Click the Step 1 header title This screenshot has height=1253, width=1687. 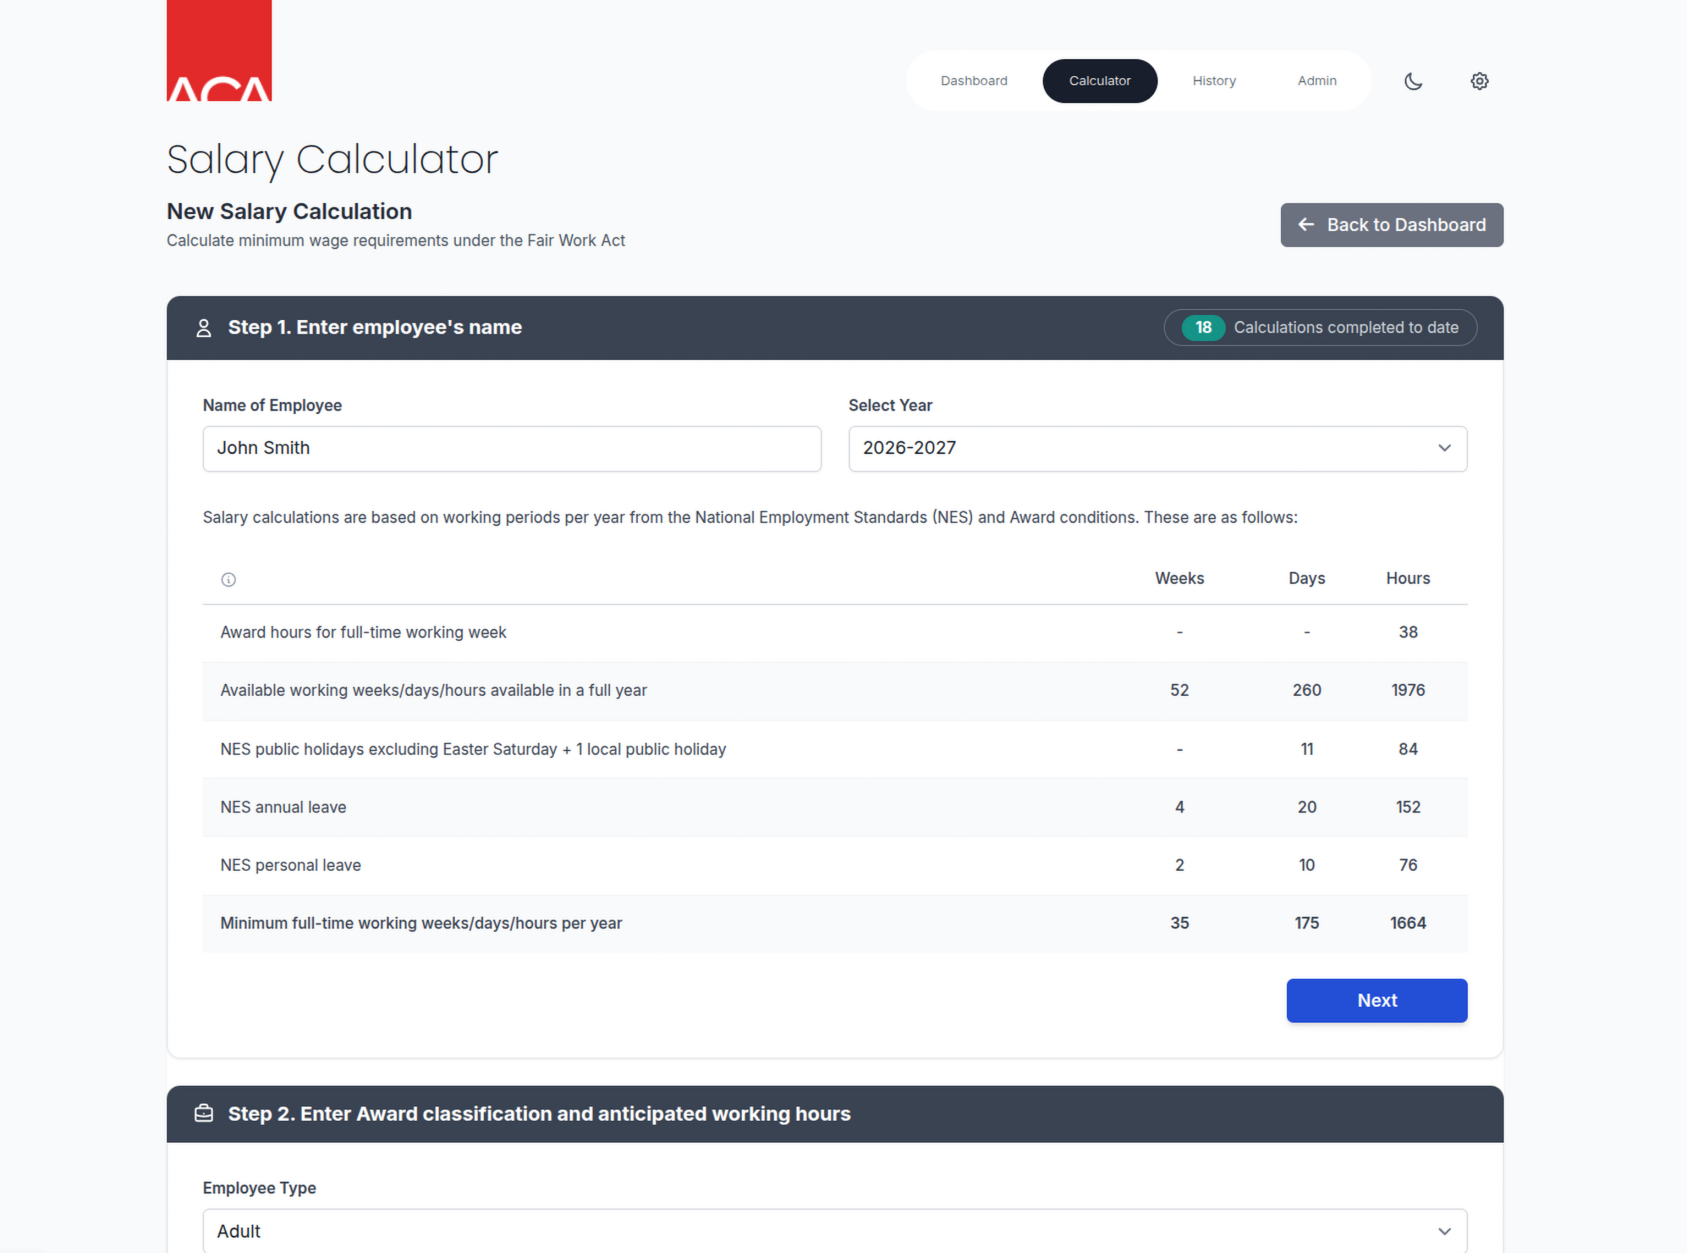(x=375, y=328)
